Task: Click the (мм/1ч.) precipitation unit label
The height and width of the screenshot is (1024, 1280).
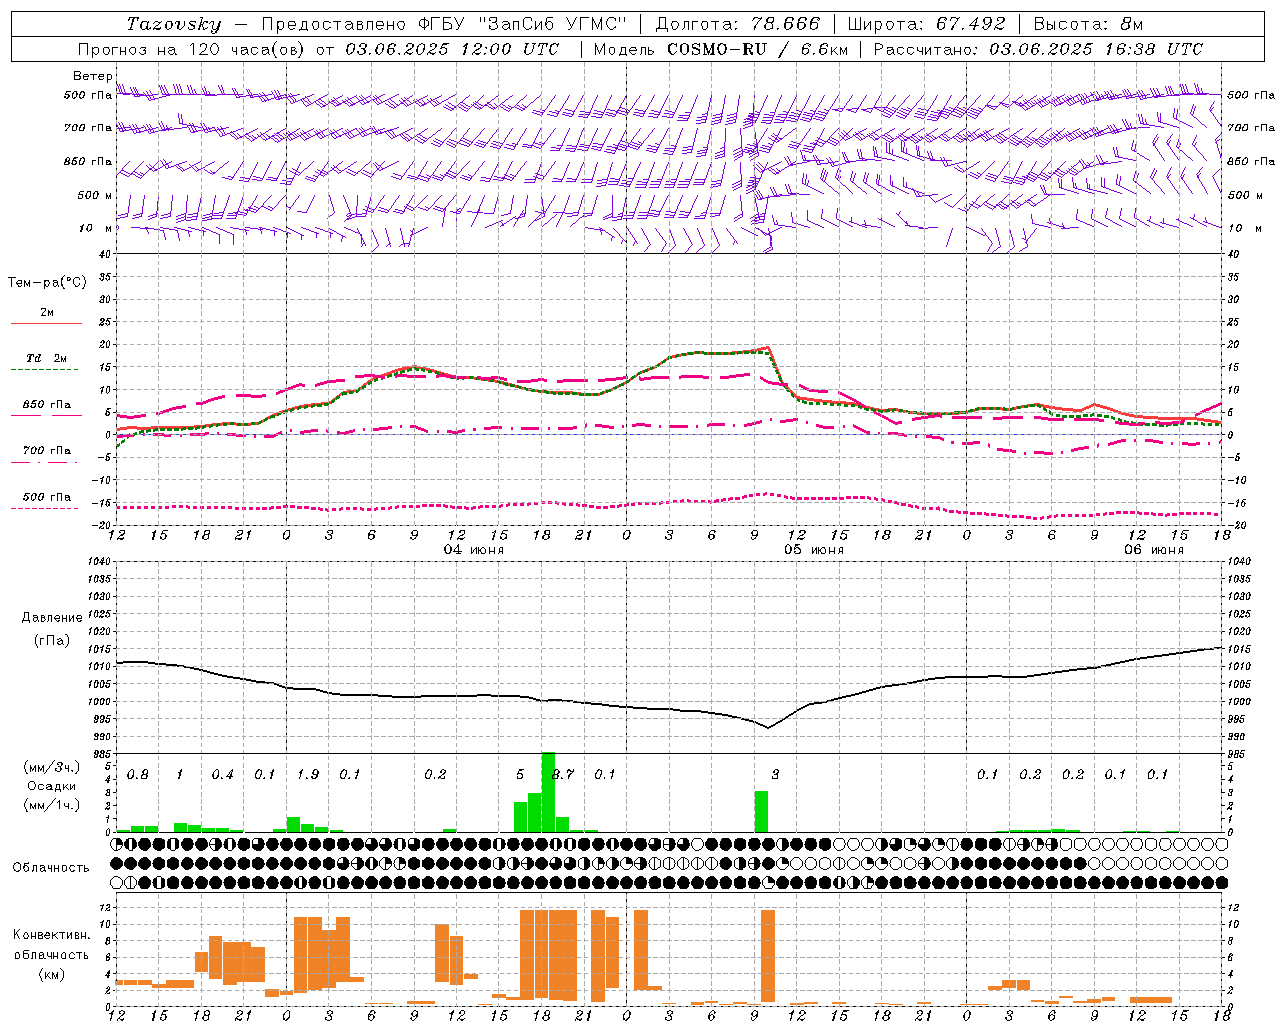Action: [x=52, y=804]
